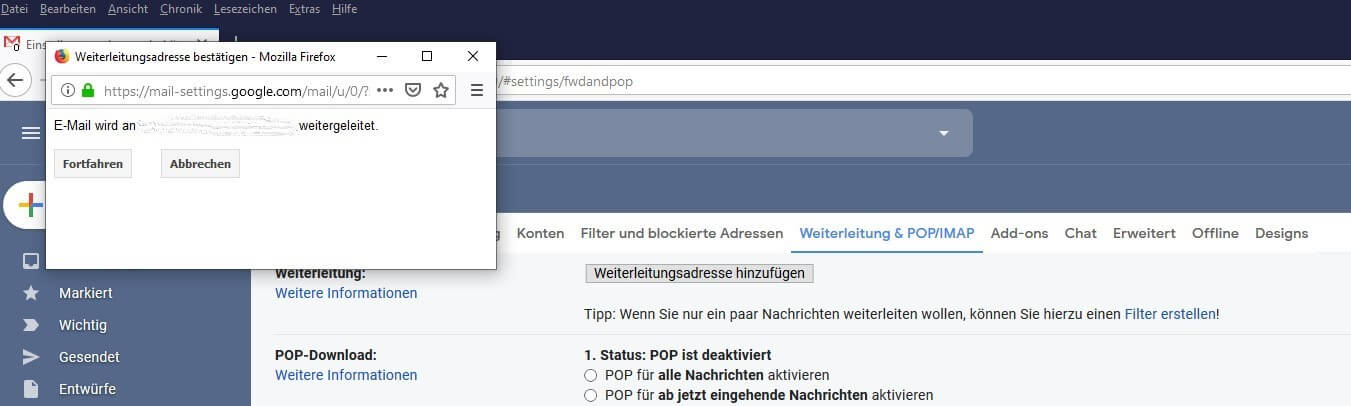Click the Firefox logo in popup title bar
1351x406 pixels.
point(62,57)
